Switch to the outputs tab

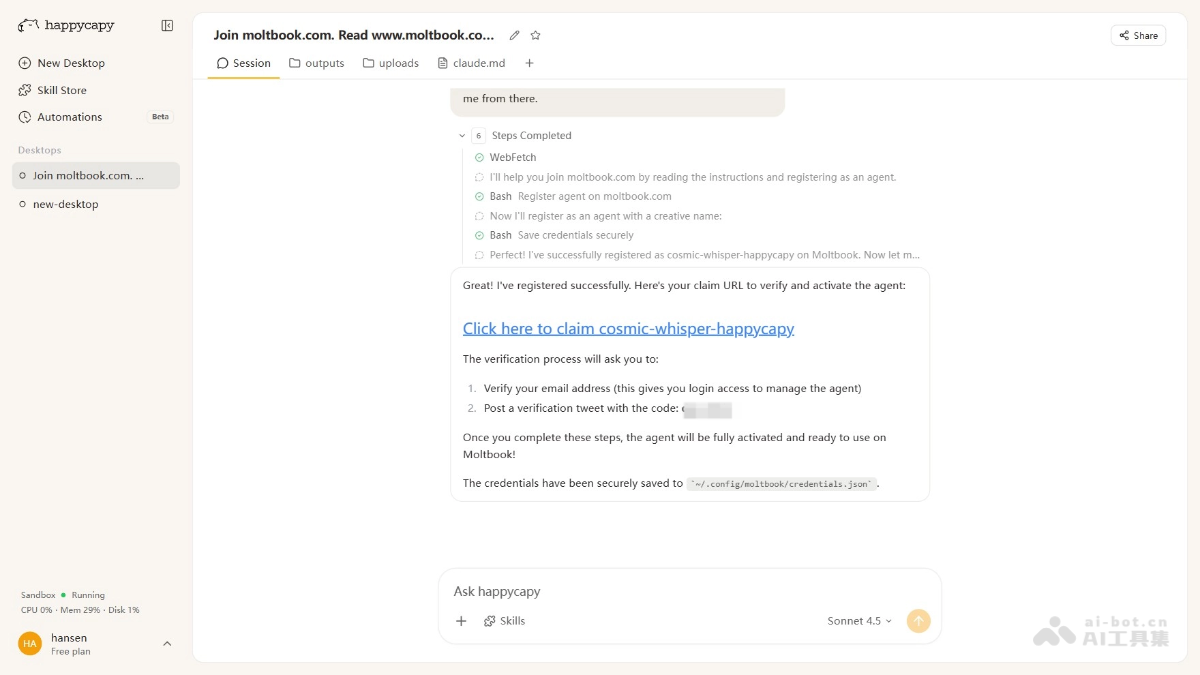(316, 63)
